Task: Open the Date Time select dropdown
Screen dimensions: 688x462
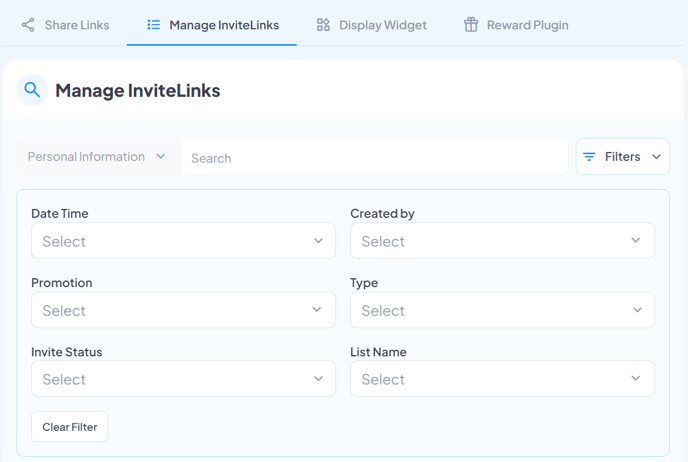Action: pos(183,240)
